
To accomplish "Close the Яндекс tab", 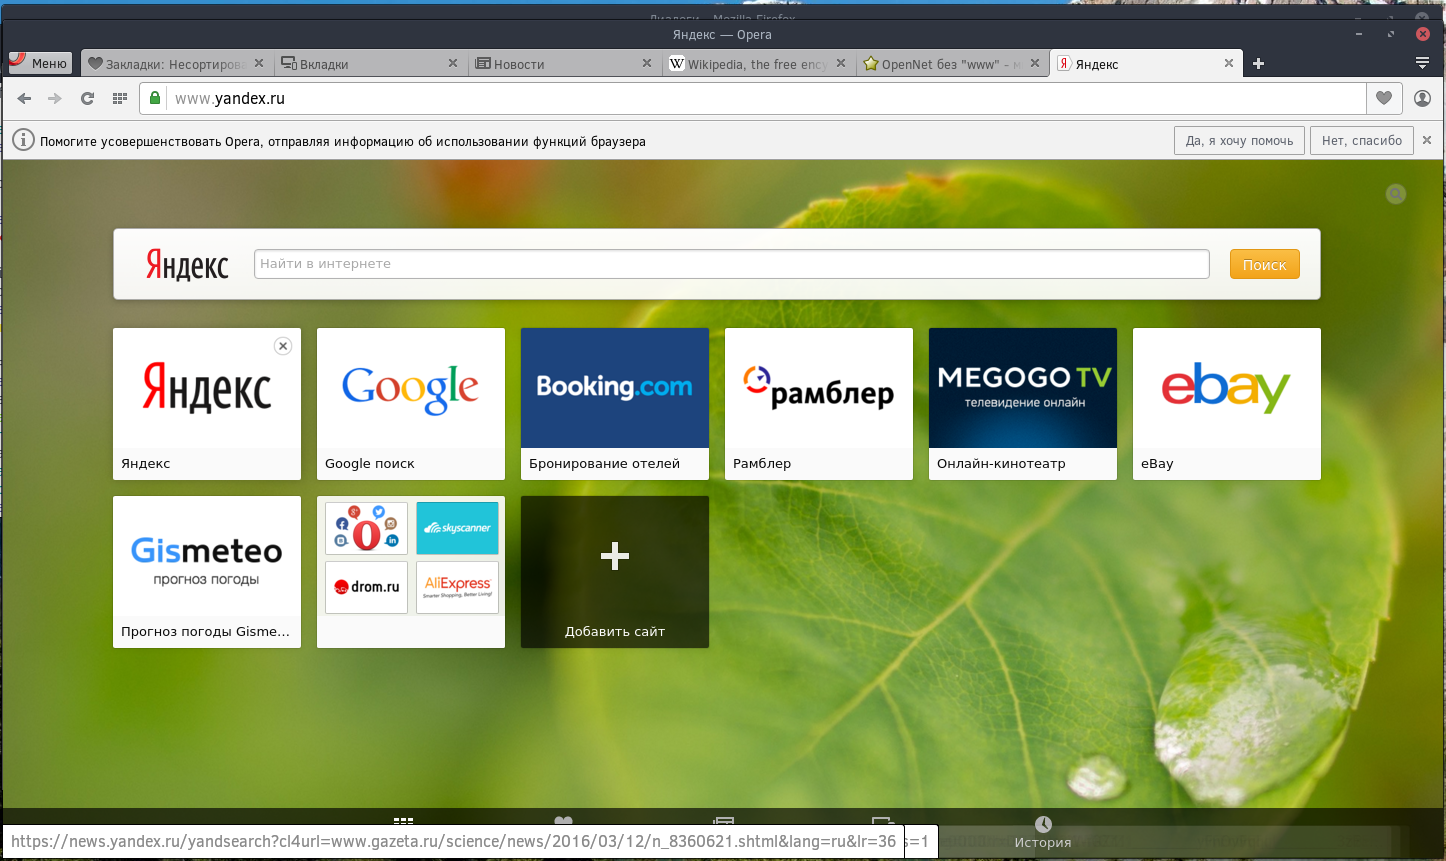I will 1229,63.
